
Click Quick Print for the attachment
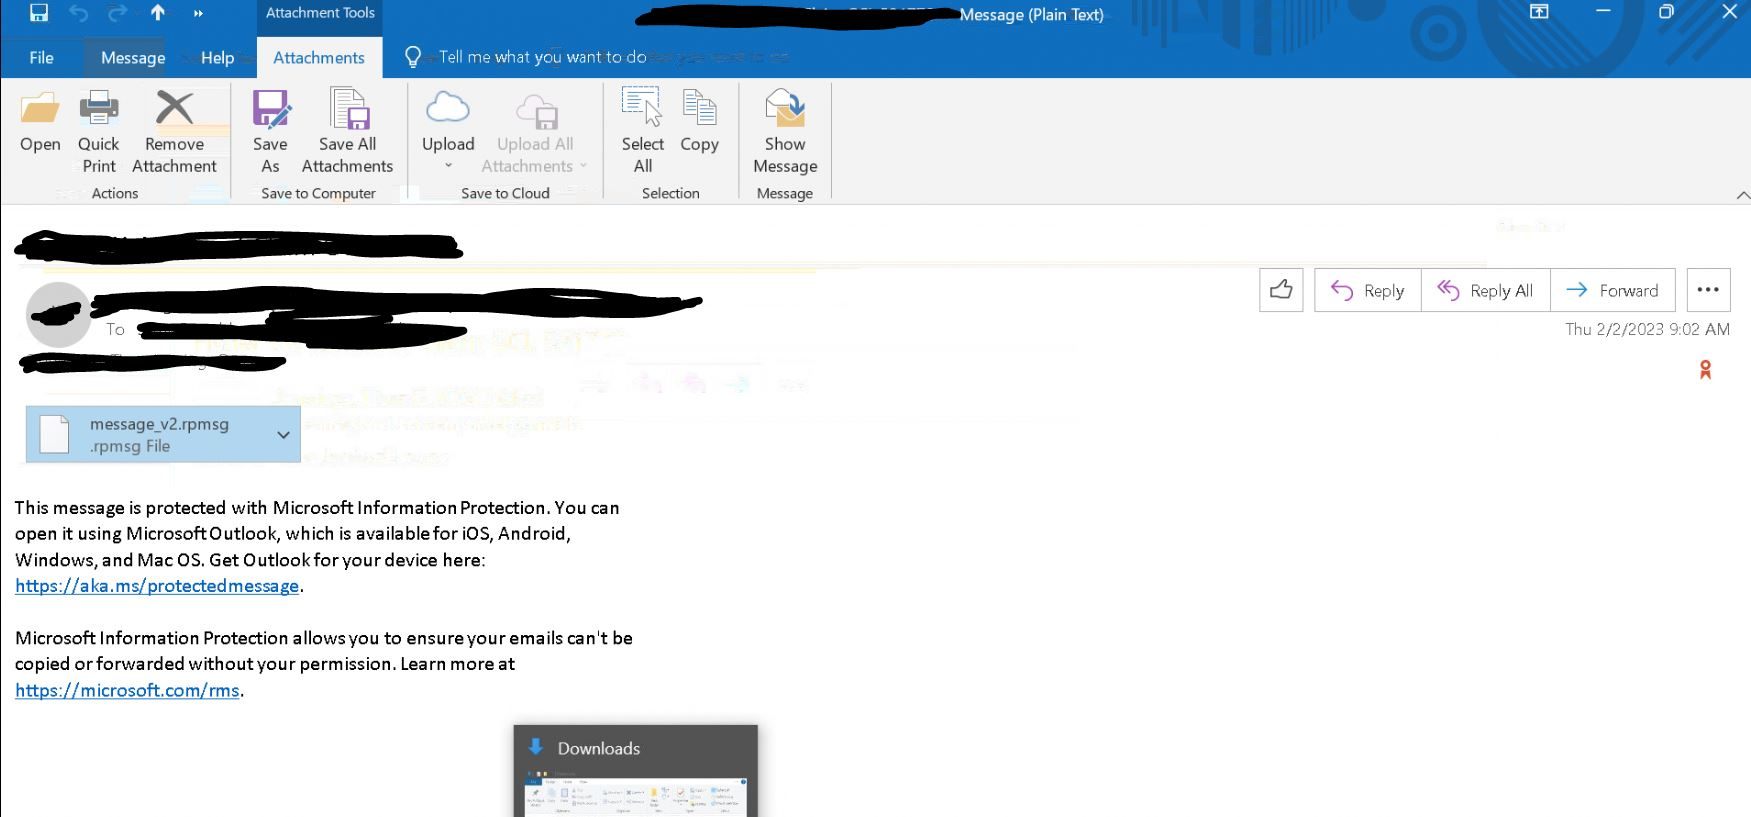[x=99, y=132]
